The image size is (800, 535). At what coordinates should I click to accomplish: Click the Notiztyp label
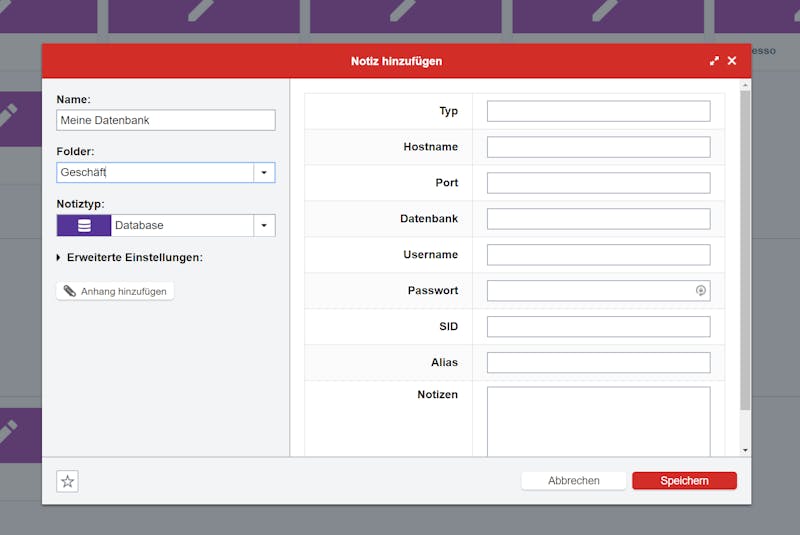pyautogui.click(x=80, y=204)
